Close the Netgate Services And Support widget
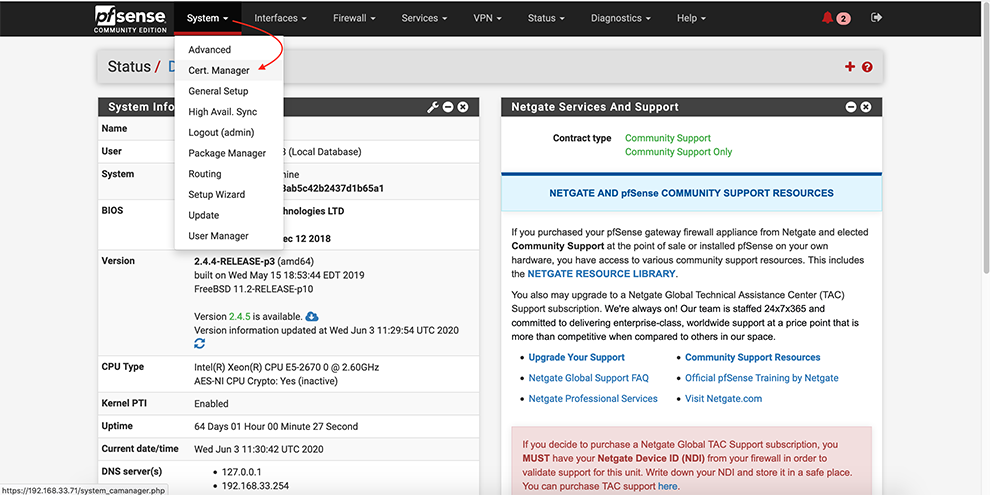990x495 pixels. click(x=866, y=107)
